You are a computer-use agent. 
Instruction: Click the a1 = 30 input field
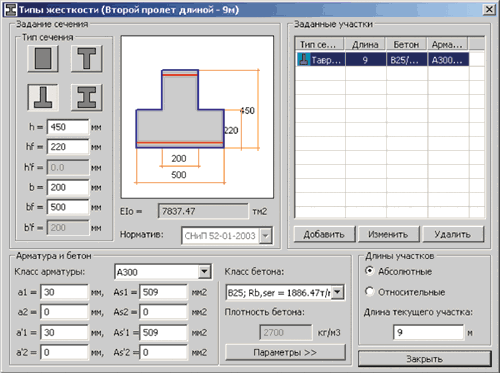pos(64,292)
